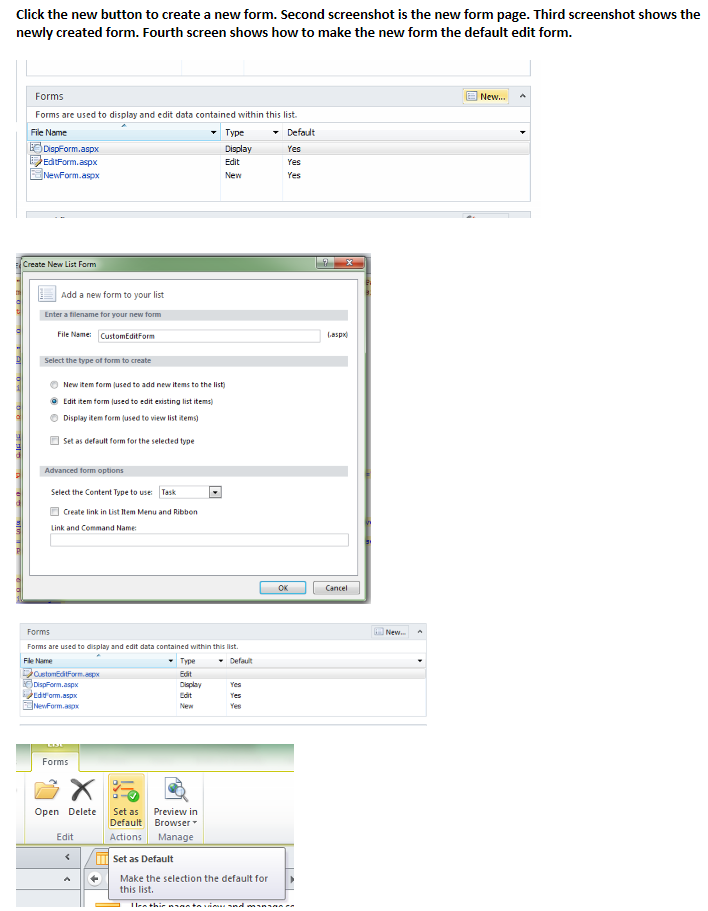708x911 pixels.
Task: Close the Create New List Form dialog
Action: (x=349, y=263)
